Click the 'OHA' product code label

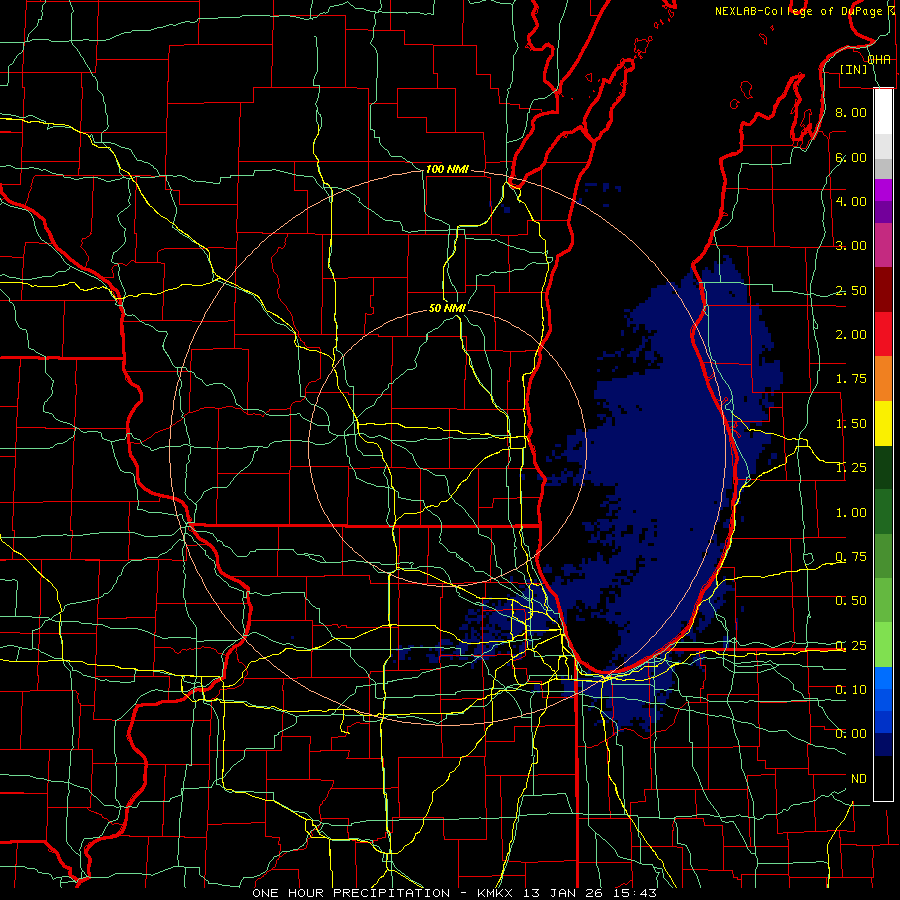point(879,60)
